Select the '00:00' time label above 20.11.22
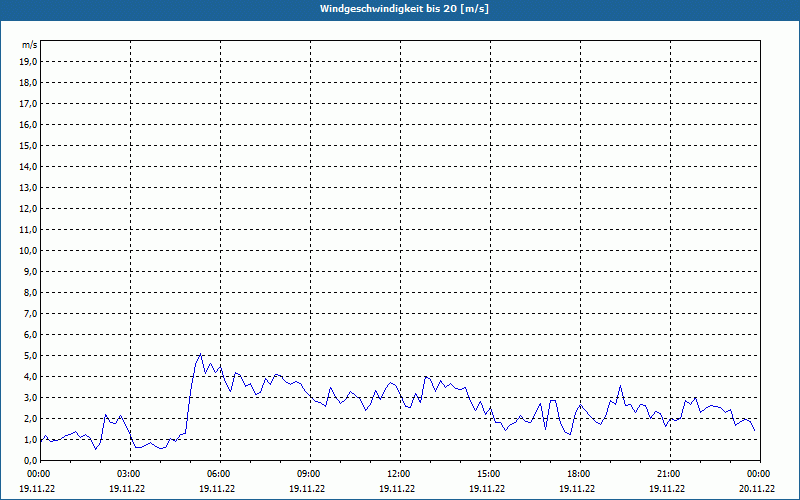 [x=759, y=474]
